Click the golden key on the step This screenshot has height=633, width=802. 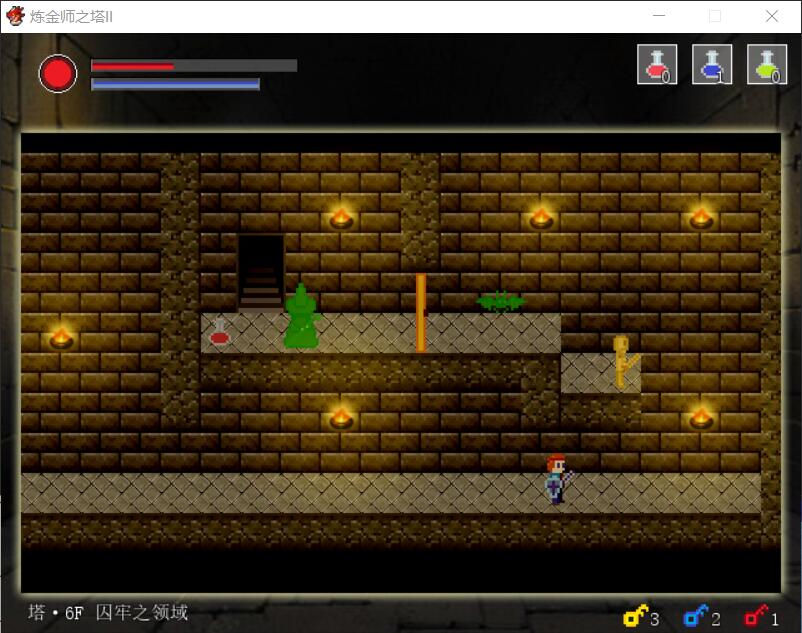click(x=625, y=361)
